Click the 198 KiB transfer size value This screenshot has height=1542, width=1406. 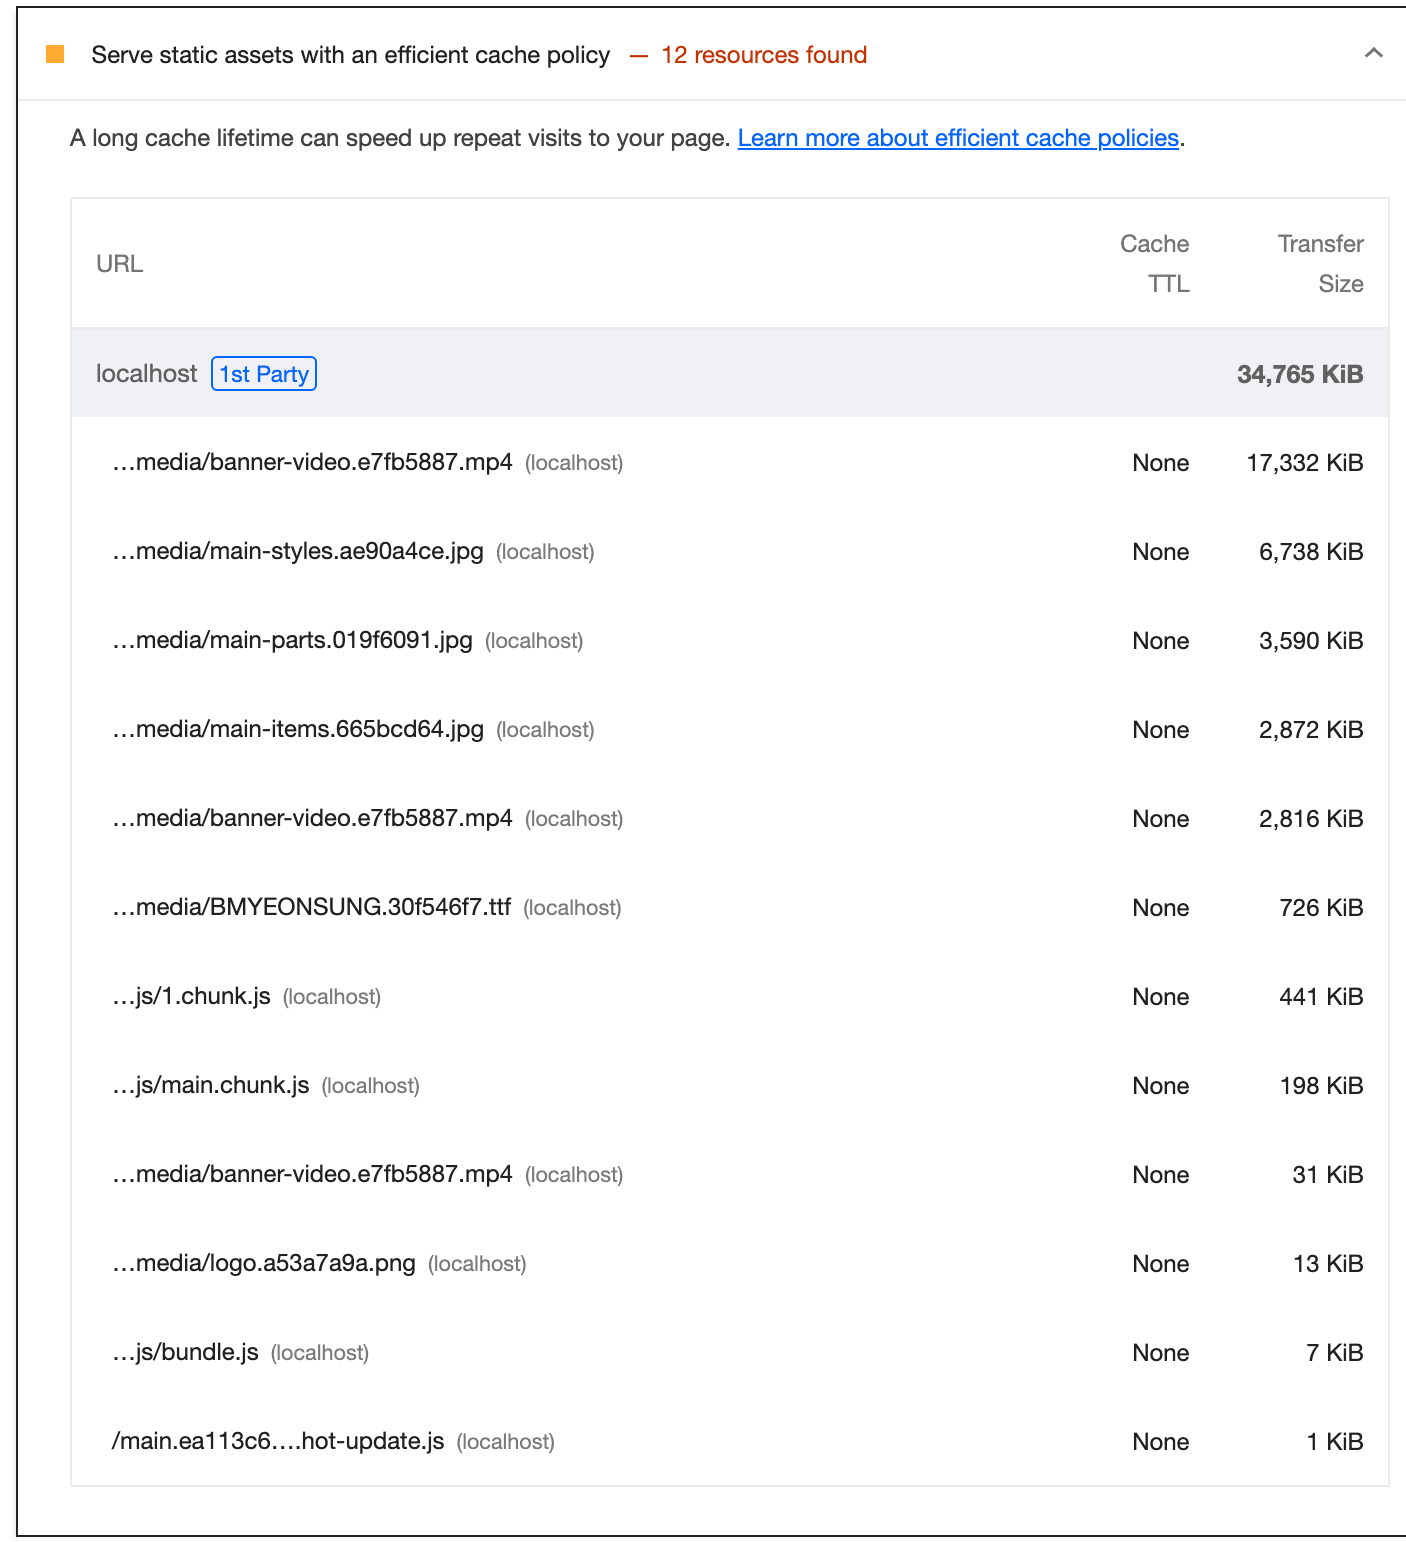pyautogui.click(x=1321, y=1085)
